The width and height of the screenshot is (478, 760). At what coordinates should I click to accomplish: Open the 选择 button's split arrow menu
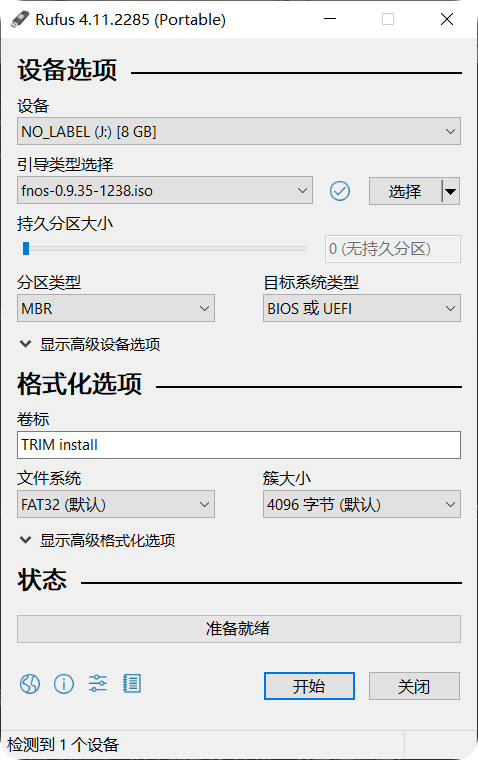451,191
